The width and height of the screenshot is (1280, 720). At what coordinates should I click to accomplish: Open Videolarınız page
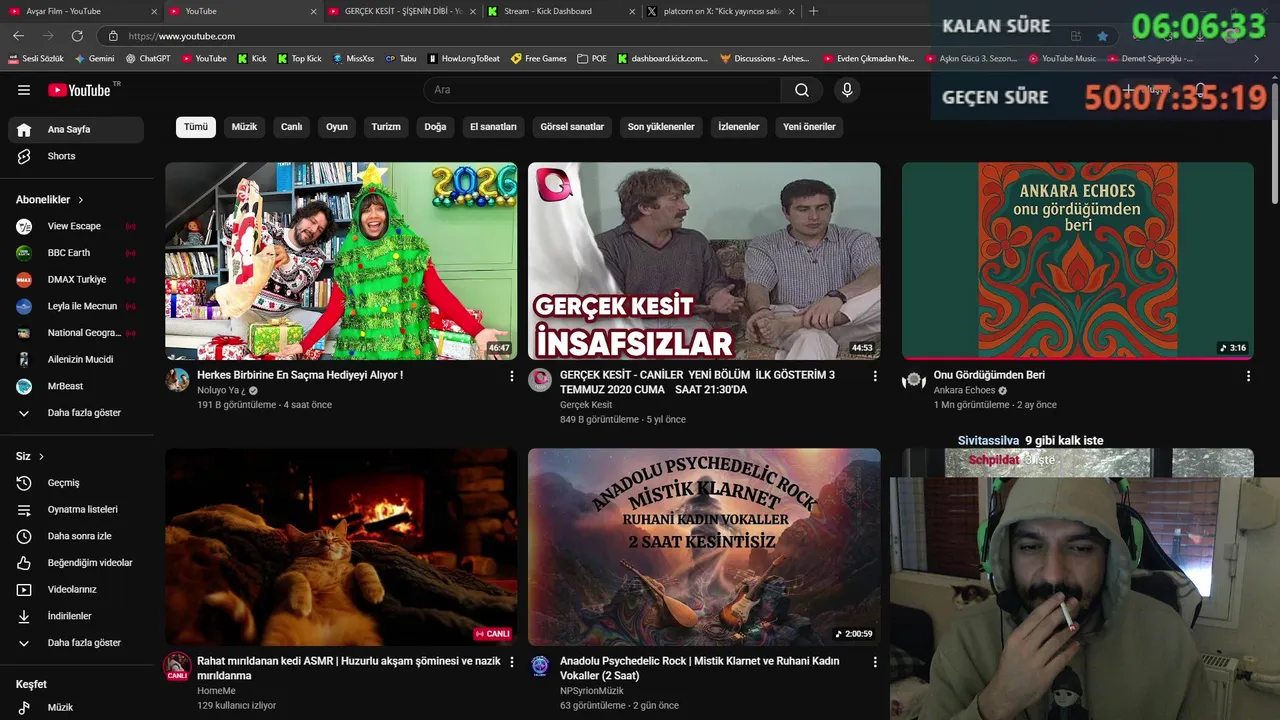pos(76,590)
